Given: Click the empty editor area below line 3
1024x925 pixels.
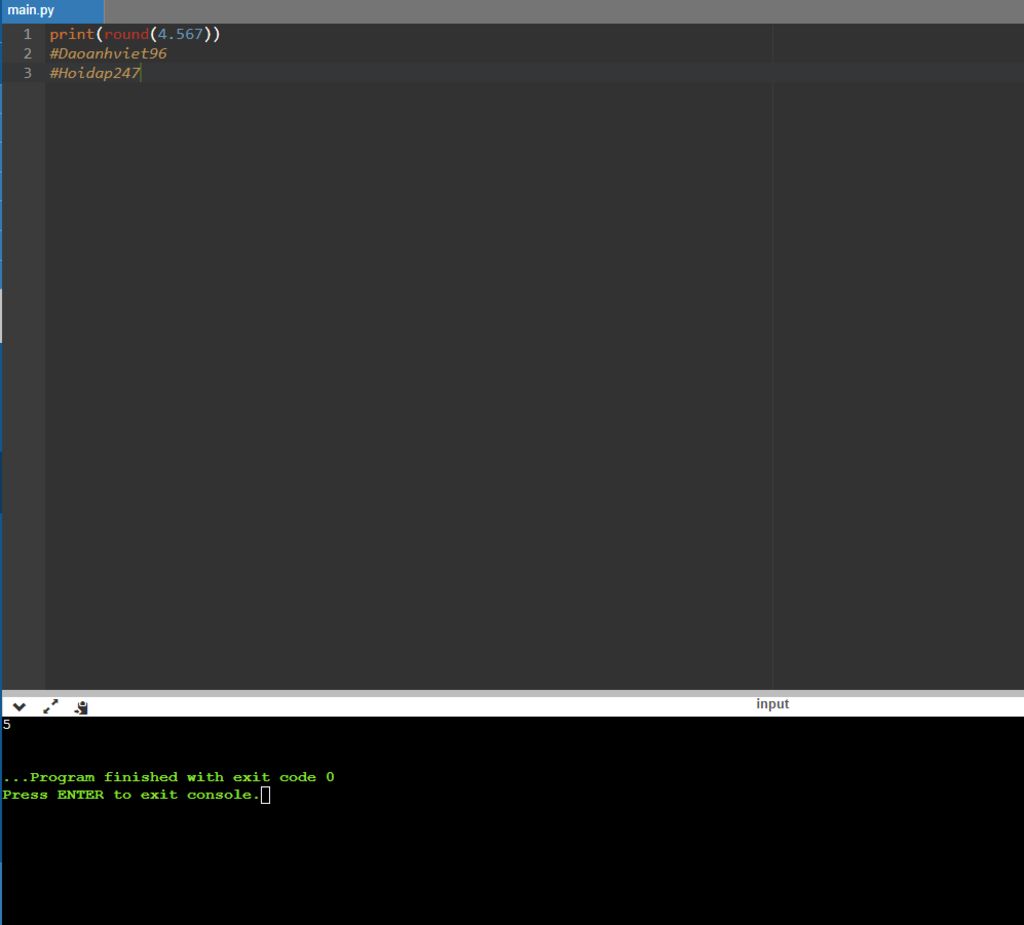Looking at the screenshot, I should point(400,350).
